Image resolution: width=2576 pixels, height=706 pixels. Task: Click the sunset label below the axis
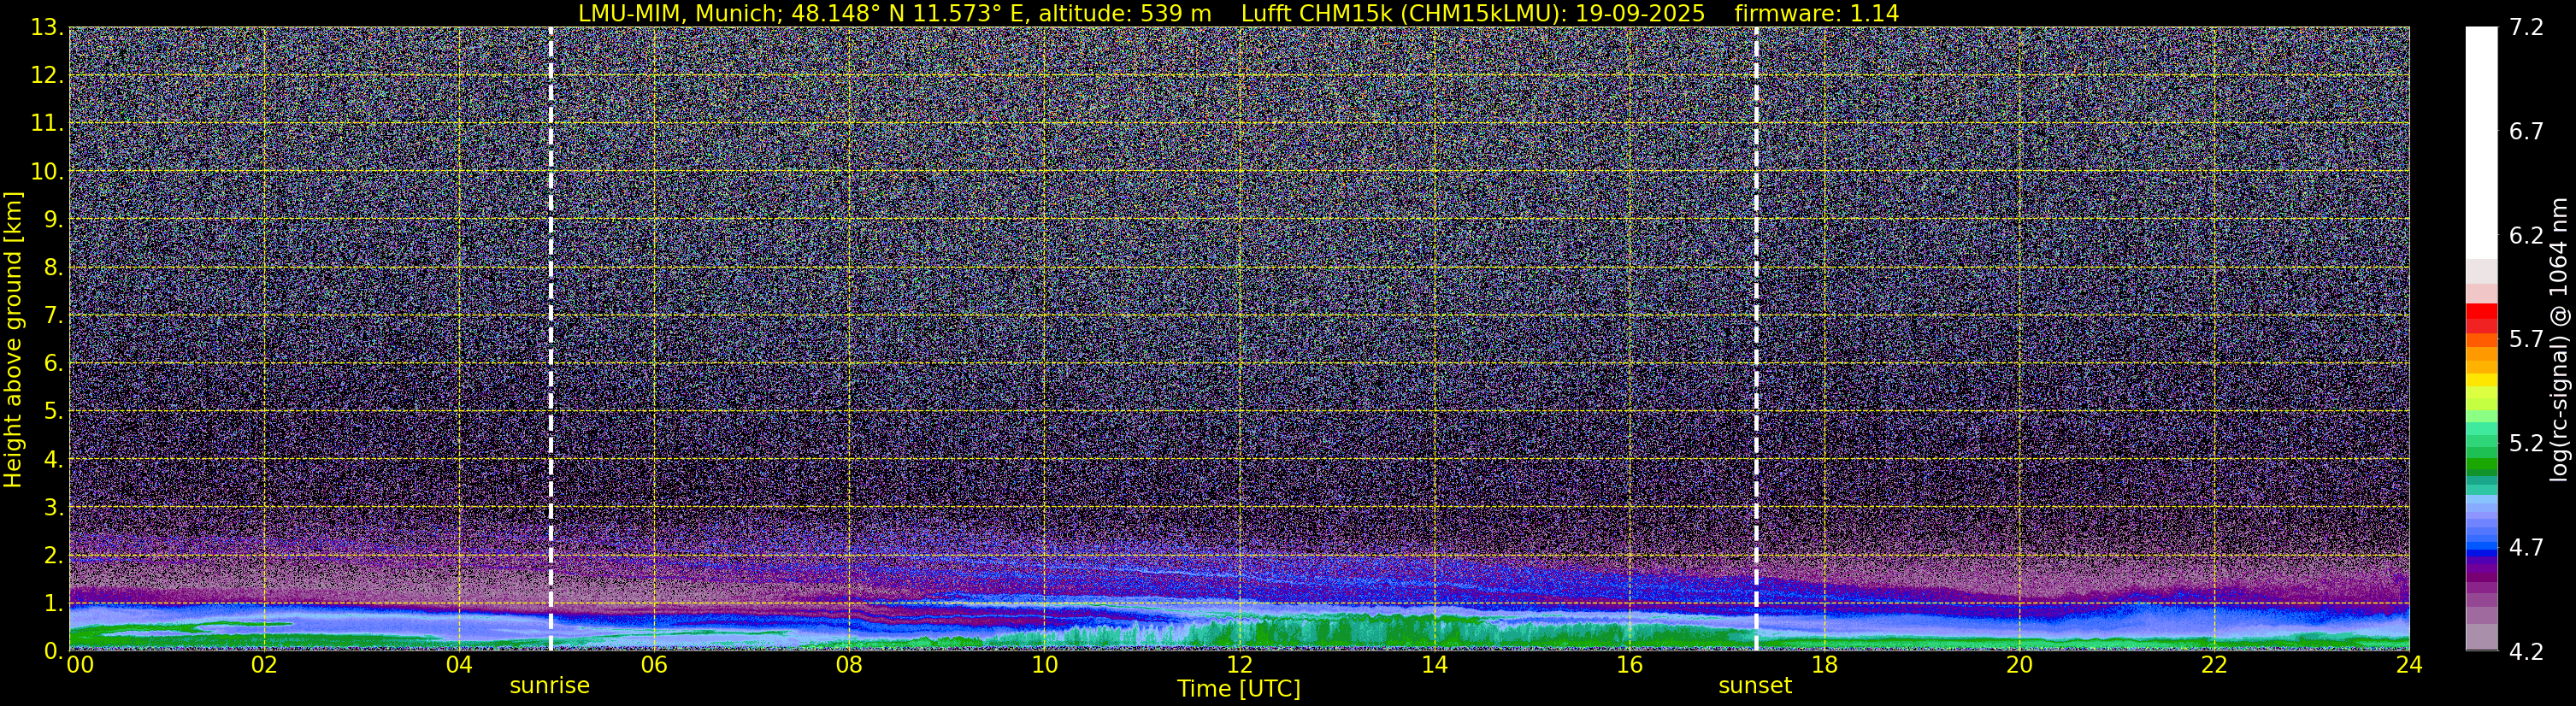pos(1755,685)
